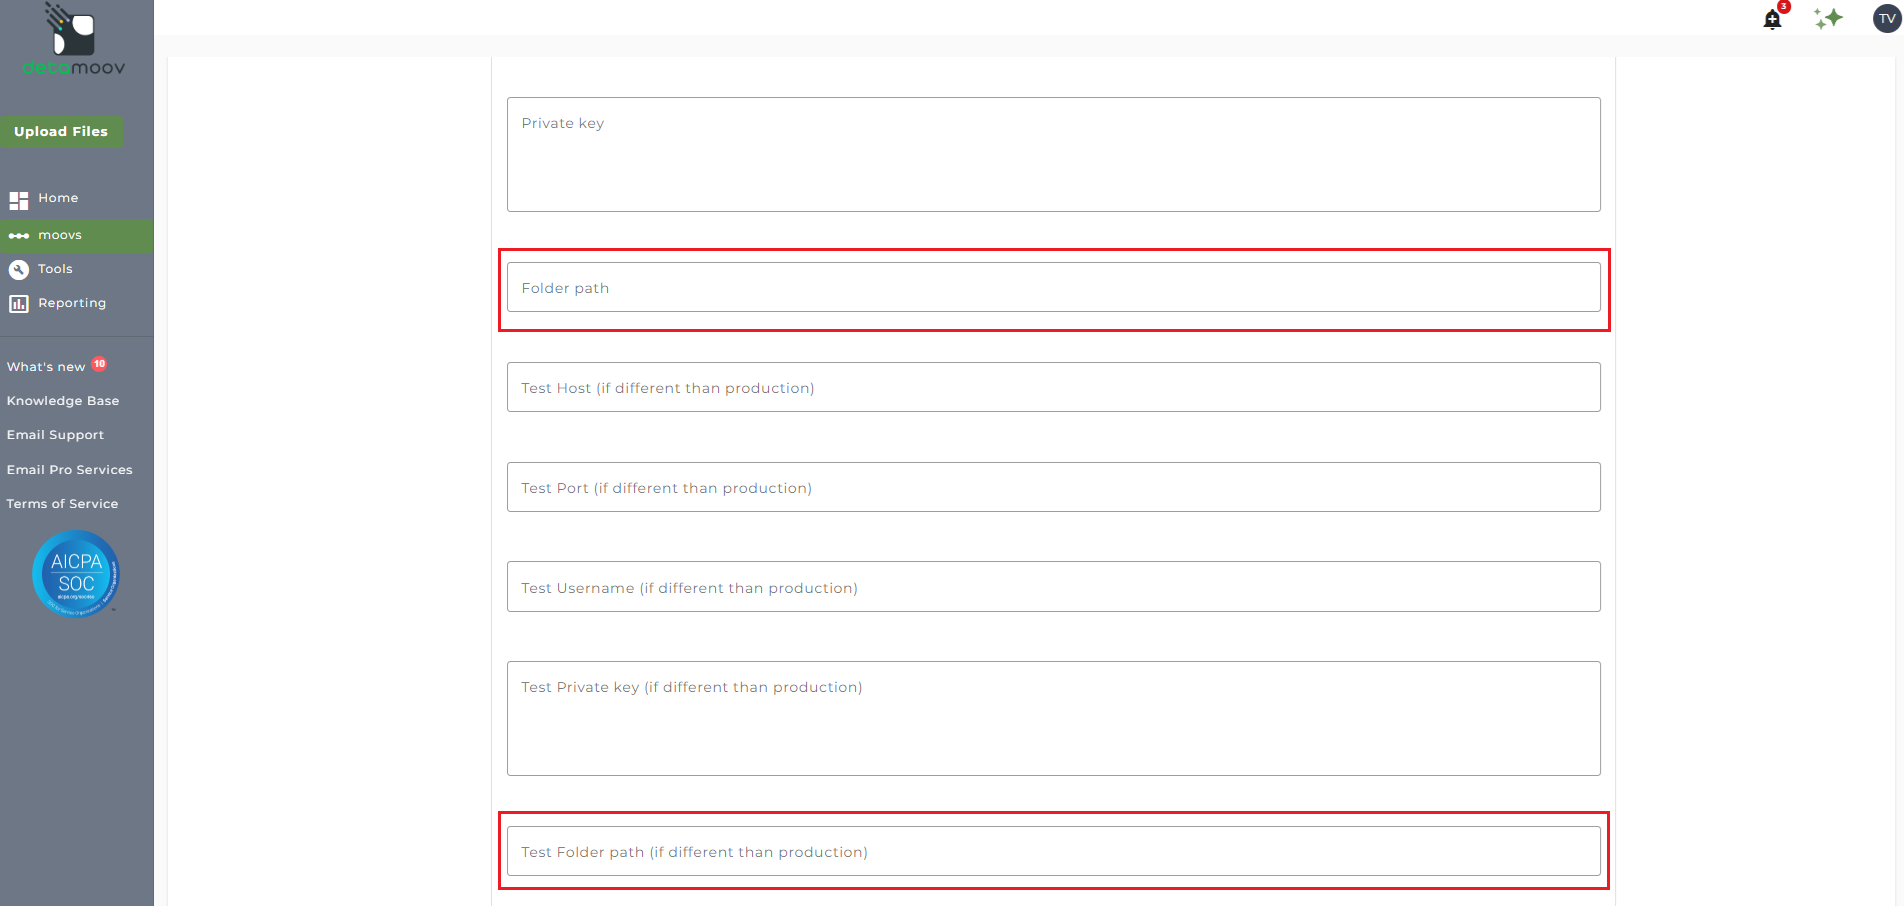Open the Email Pro Services link
This screenshot has height=906, width=1904.
pos(69,470)
